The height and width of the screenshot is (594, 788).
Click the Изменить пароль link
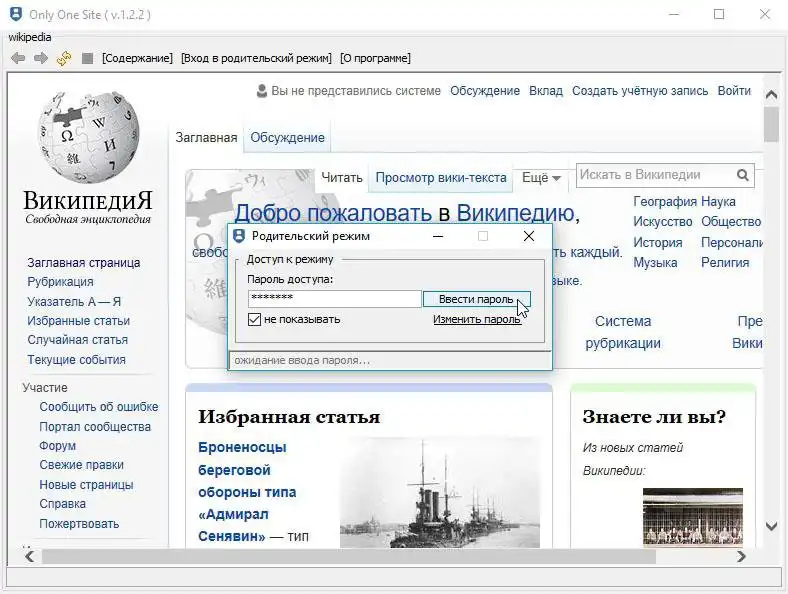(x=477, y=319)
